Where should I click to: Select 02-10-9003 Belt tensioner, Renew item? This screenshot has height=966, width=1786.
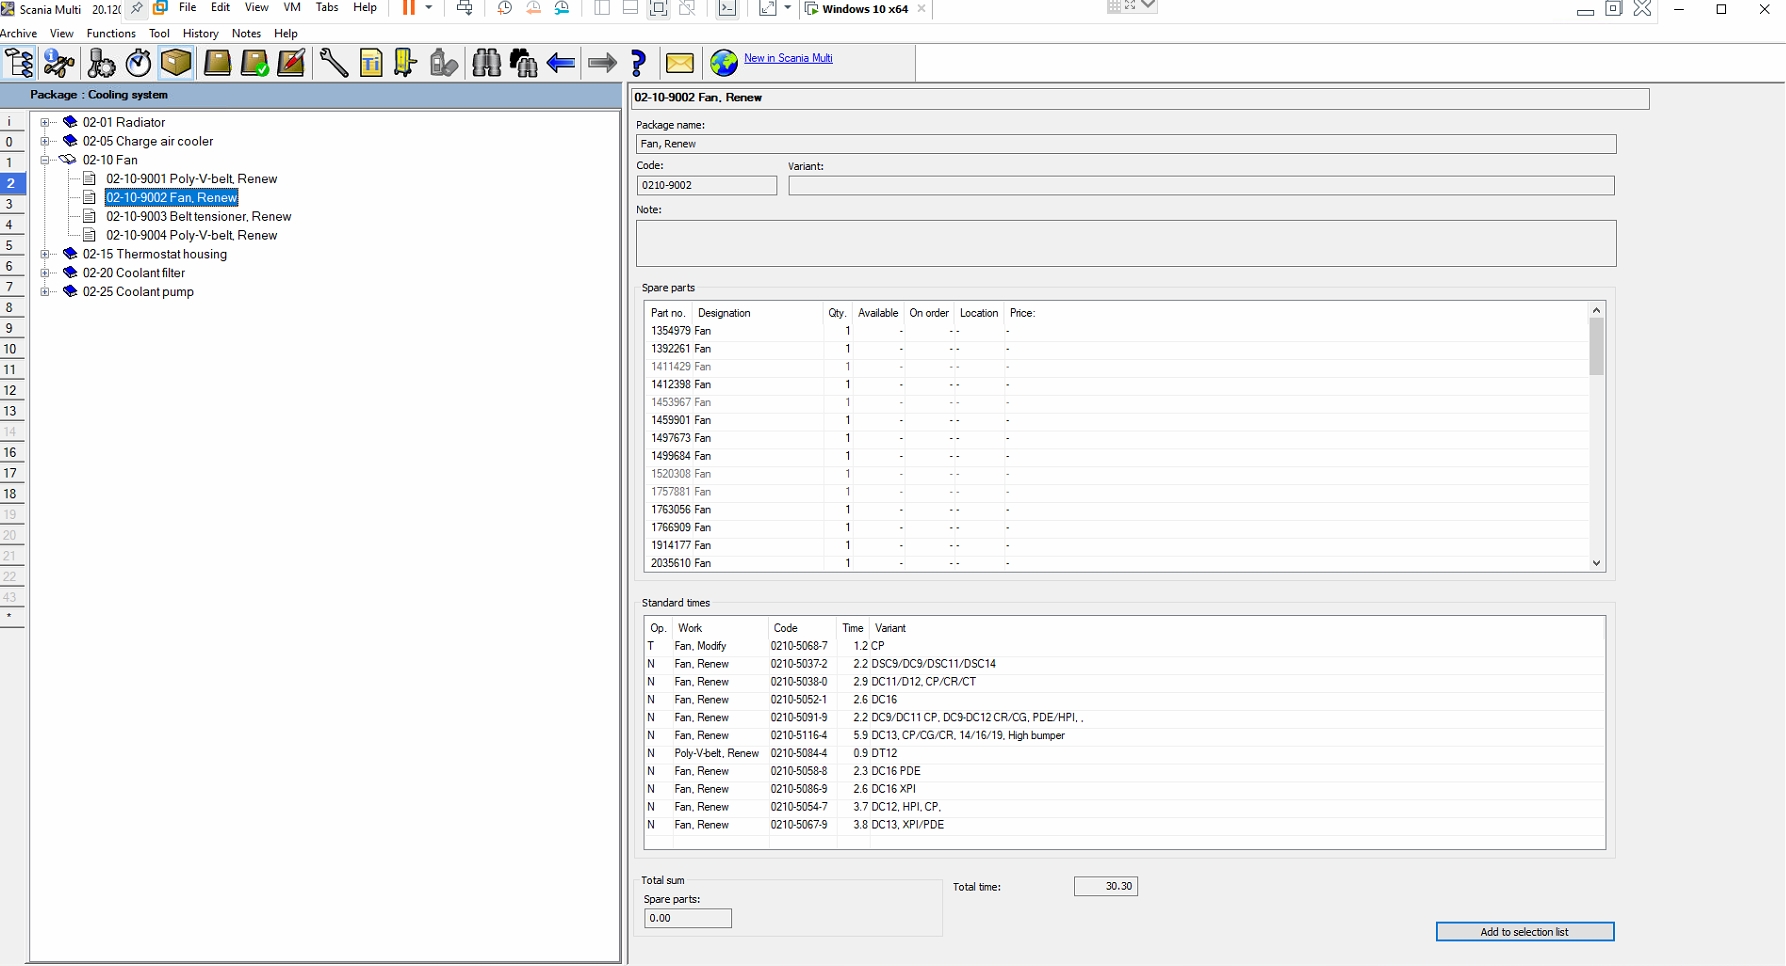tap(198, 217)
